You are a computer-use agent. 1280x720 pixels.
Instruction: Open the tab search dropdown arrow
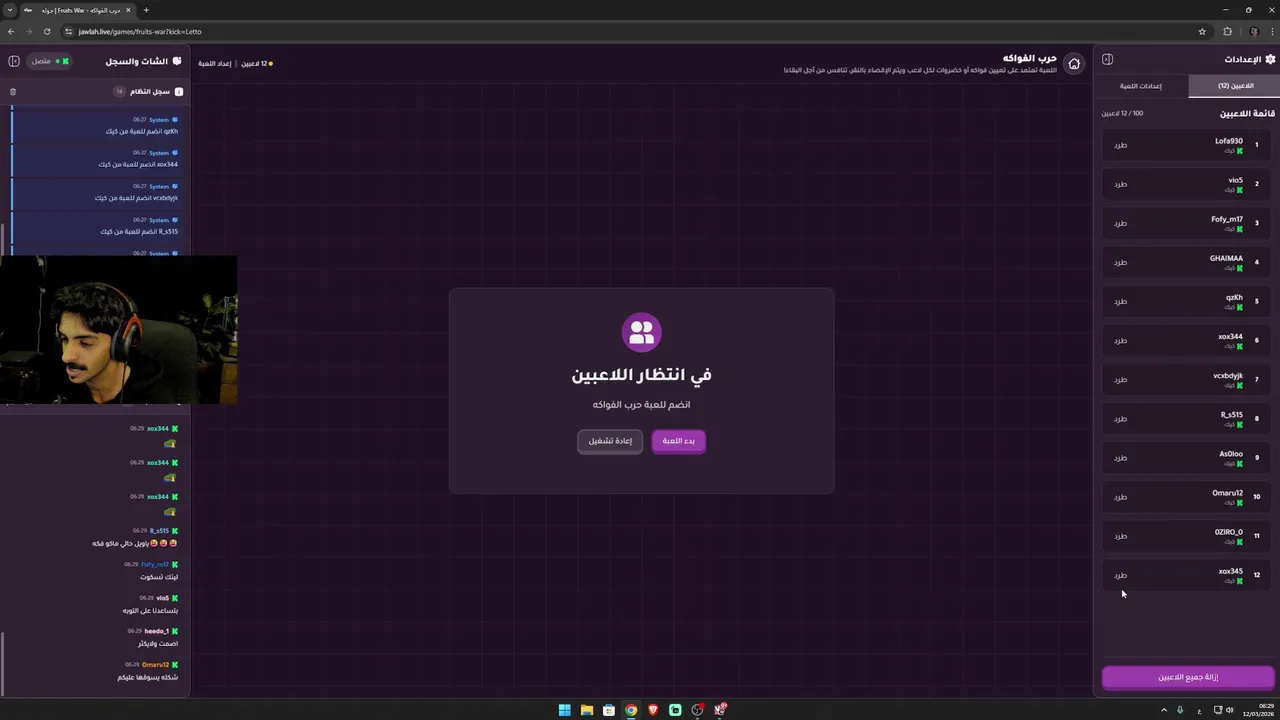(10, 10)
